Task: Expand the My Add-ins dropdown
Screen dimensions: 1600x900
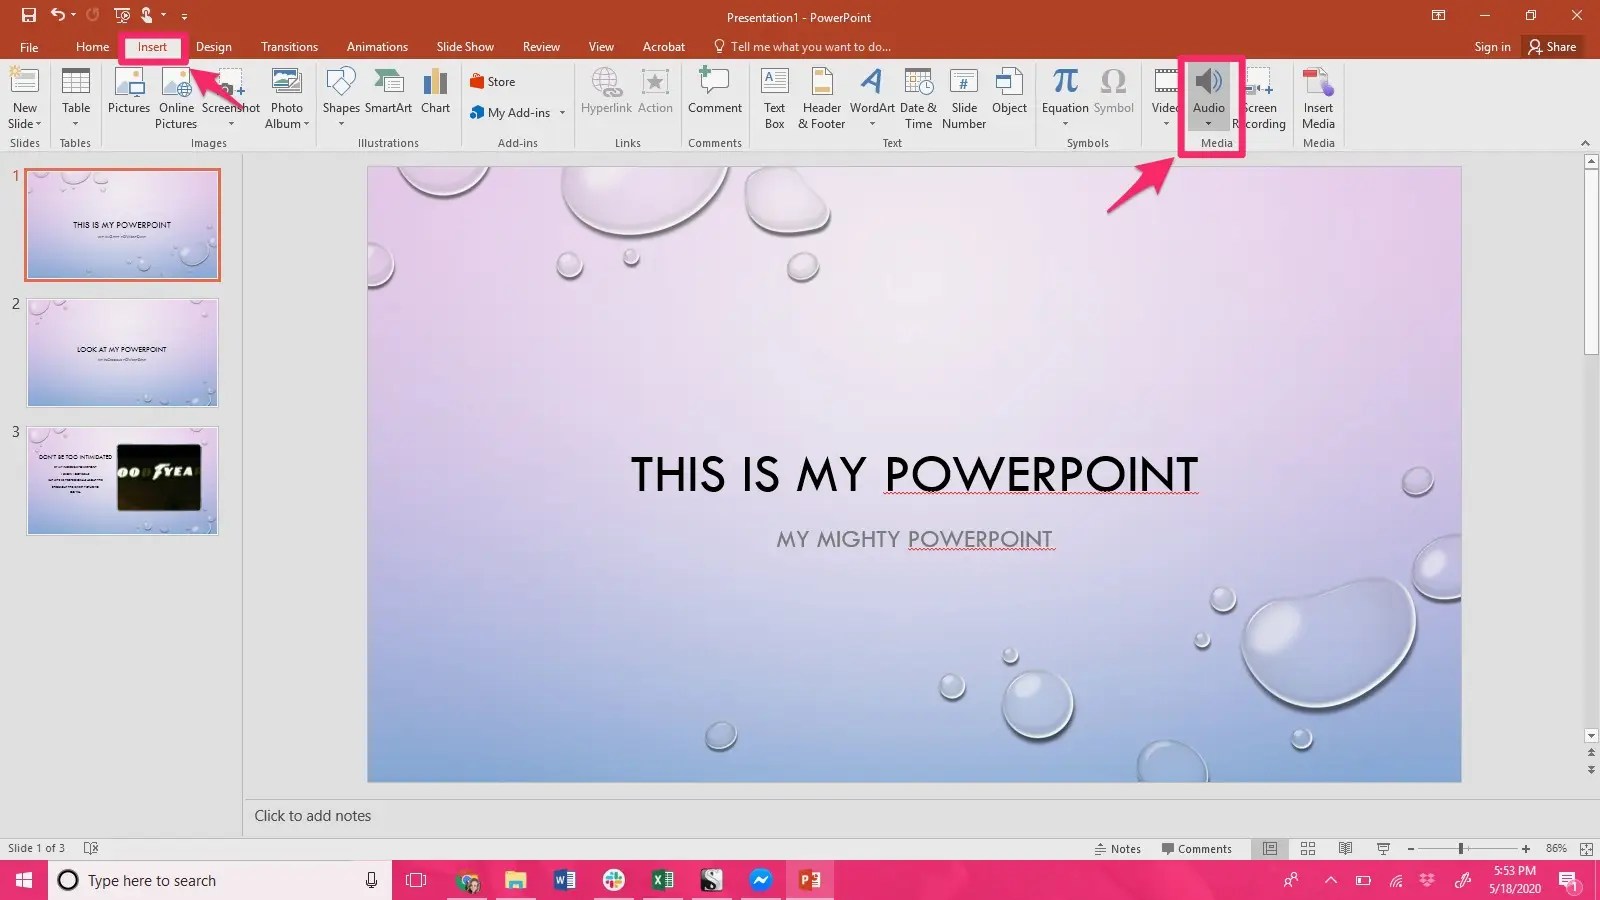Action: [562, 113]
